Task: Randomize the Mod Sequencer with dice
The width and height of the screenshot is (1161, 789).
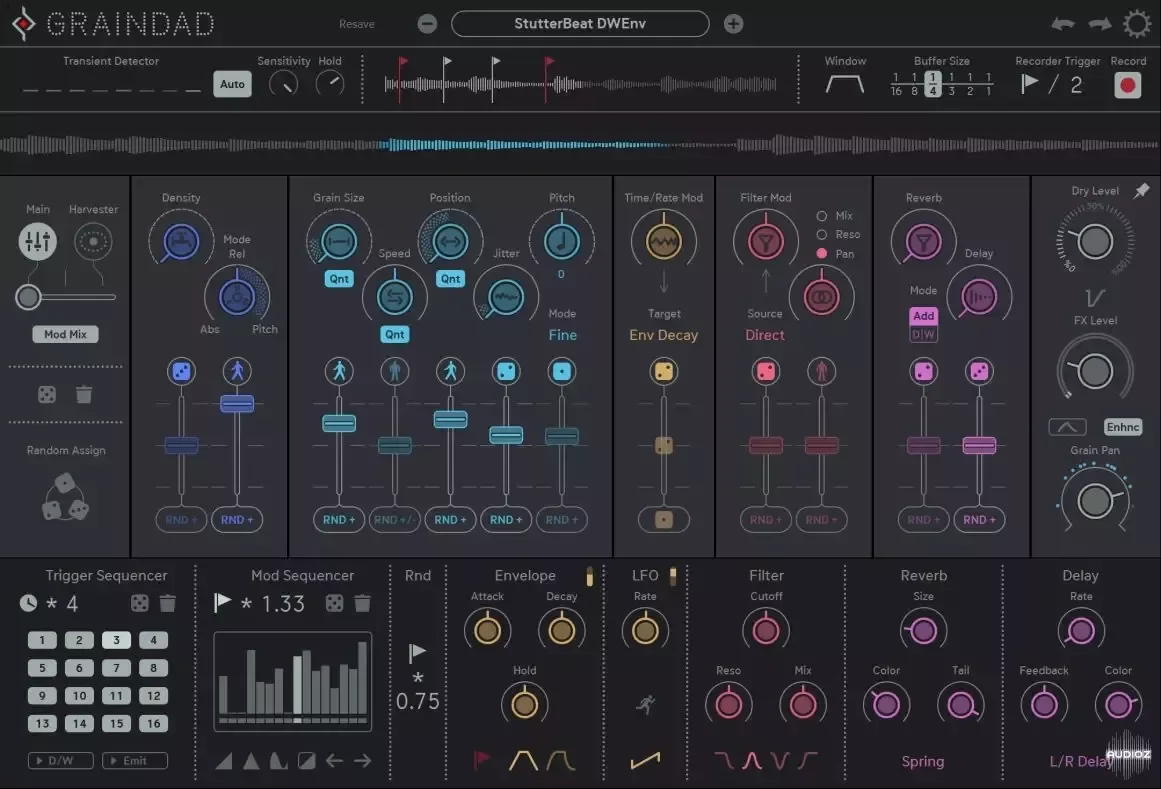Action: pyautogui.click(x=334, y=603)
